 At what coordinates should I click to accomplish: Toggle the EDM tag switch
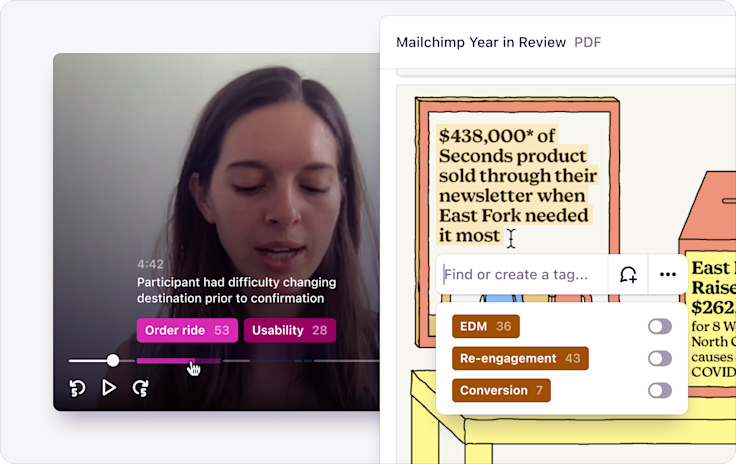[660, 327]
